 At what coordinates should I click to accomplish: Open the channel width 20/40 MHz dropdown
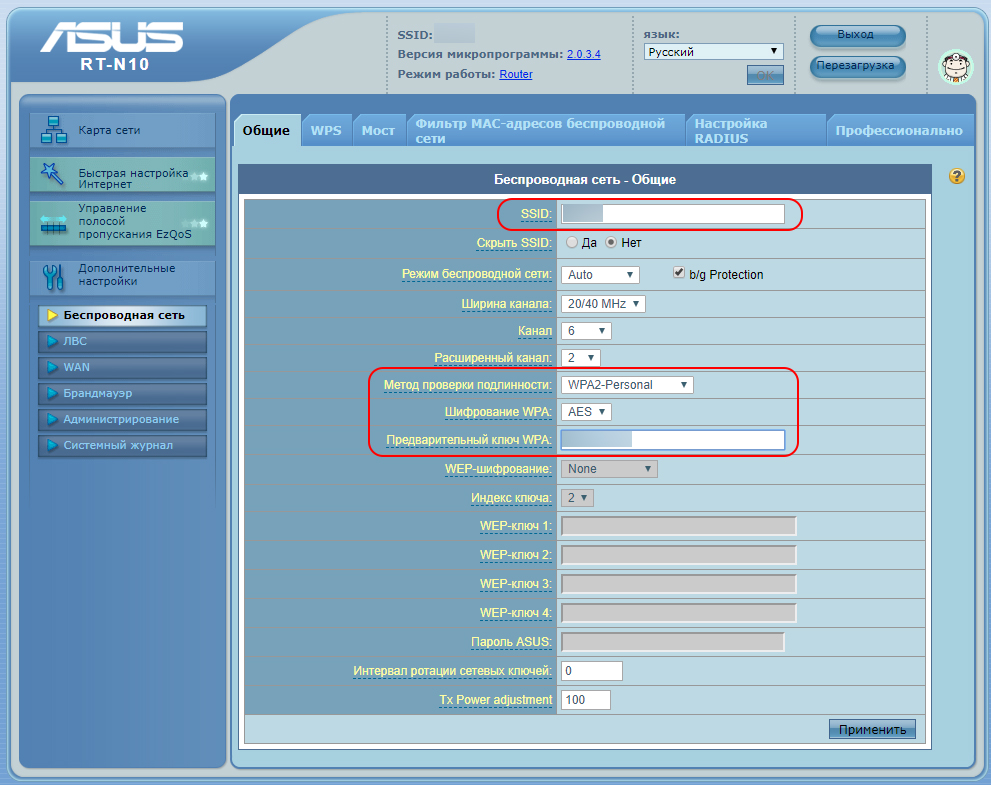tap(603, 304)
